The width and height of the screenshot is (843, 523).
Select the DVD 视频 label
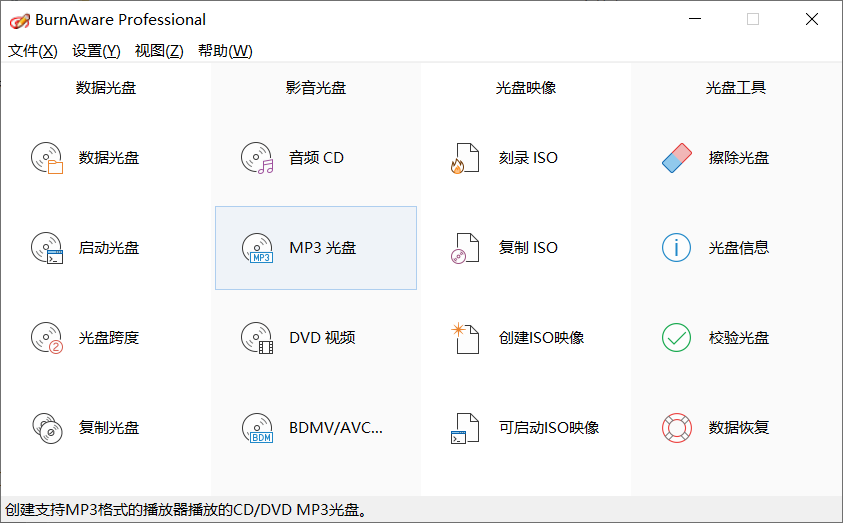(x=323, y=338)
